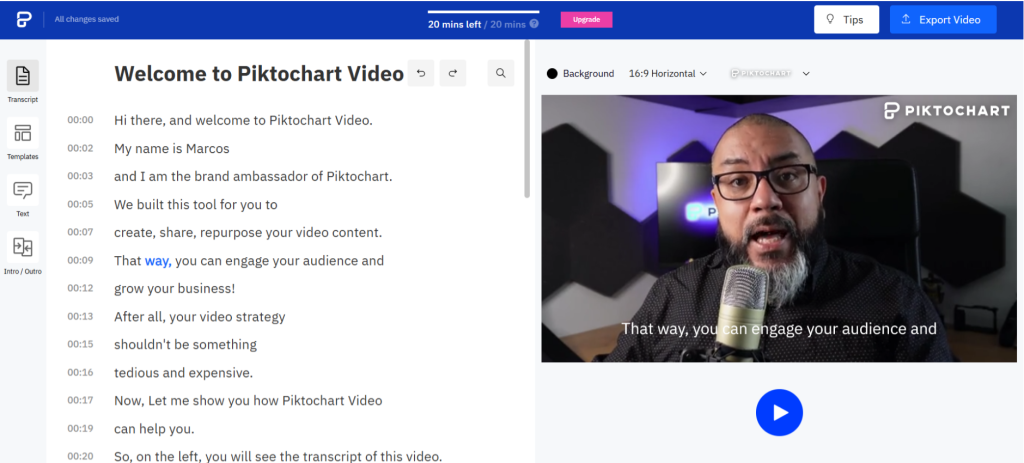Click the highlighted word 'way,'
Image resolution: width=1024 pixels, height=463 pixels.
[x=158, y=261]
